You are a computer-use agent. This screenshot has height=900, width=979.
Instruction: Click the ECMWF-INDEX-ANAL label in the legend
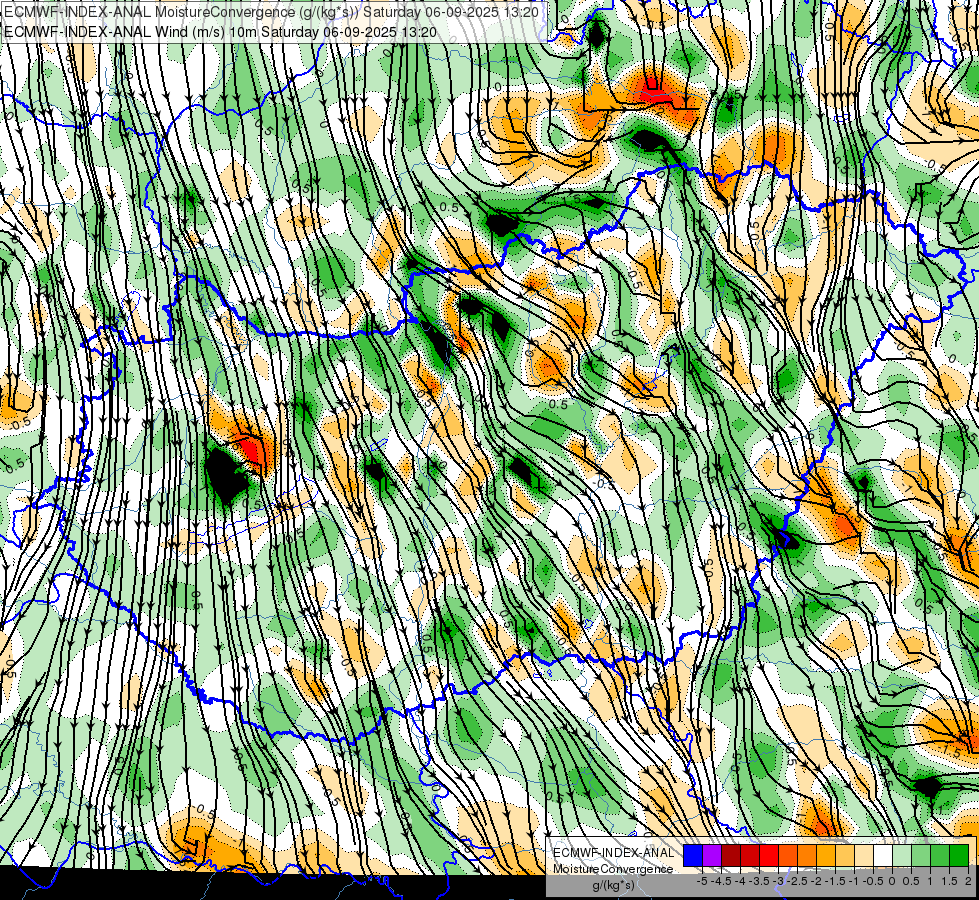click(614, 853)
